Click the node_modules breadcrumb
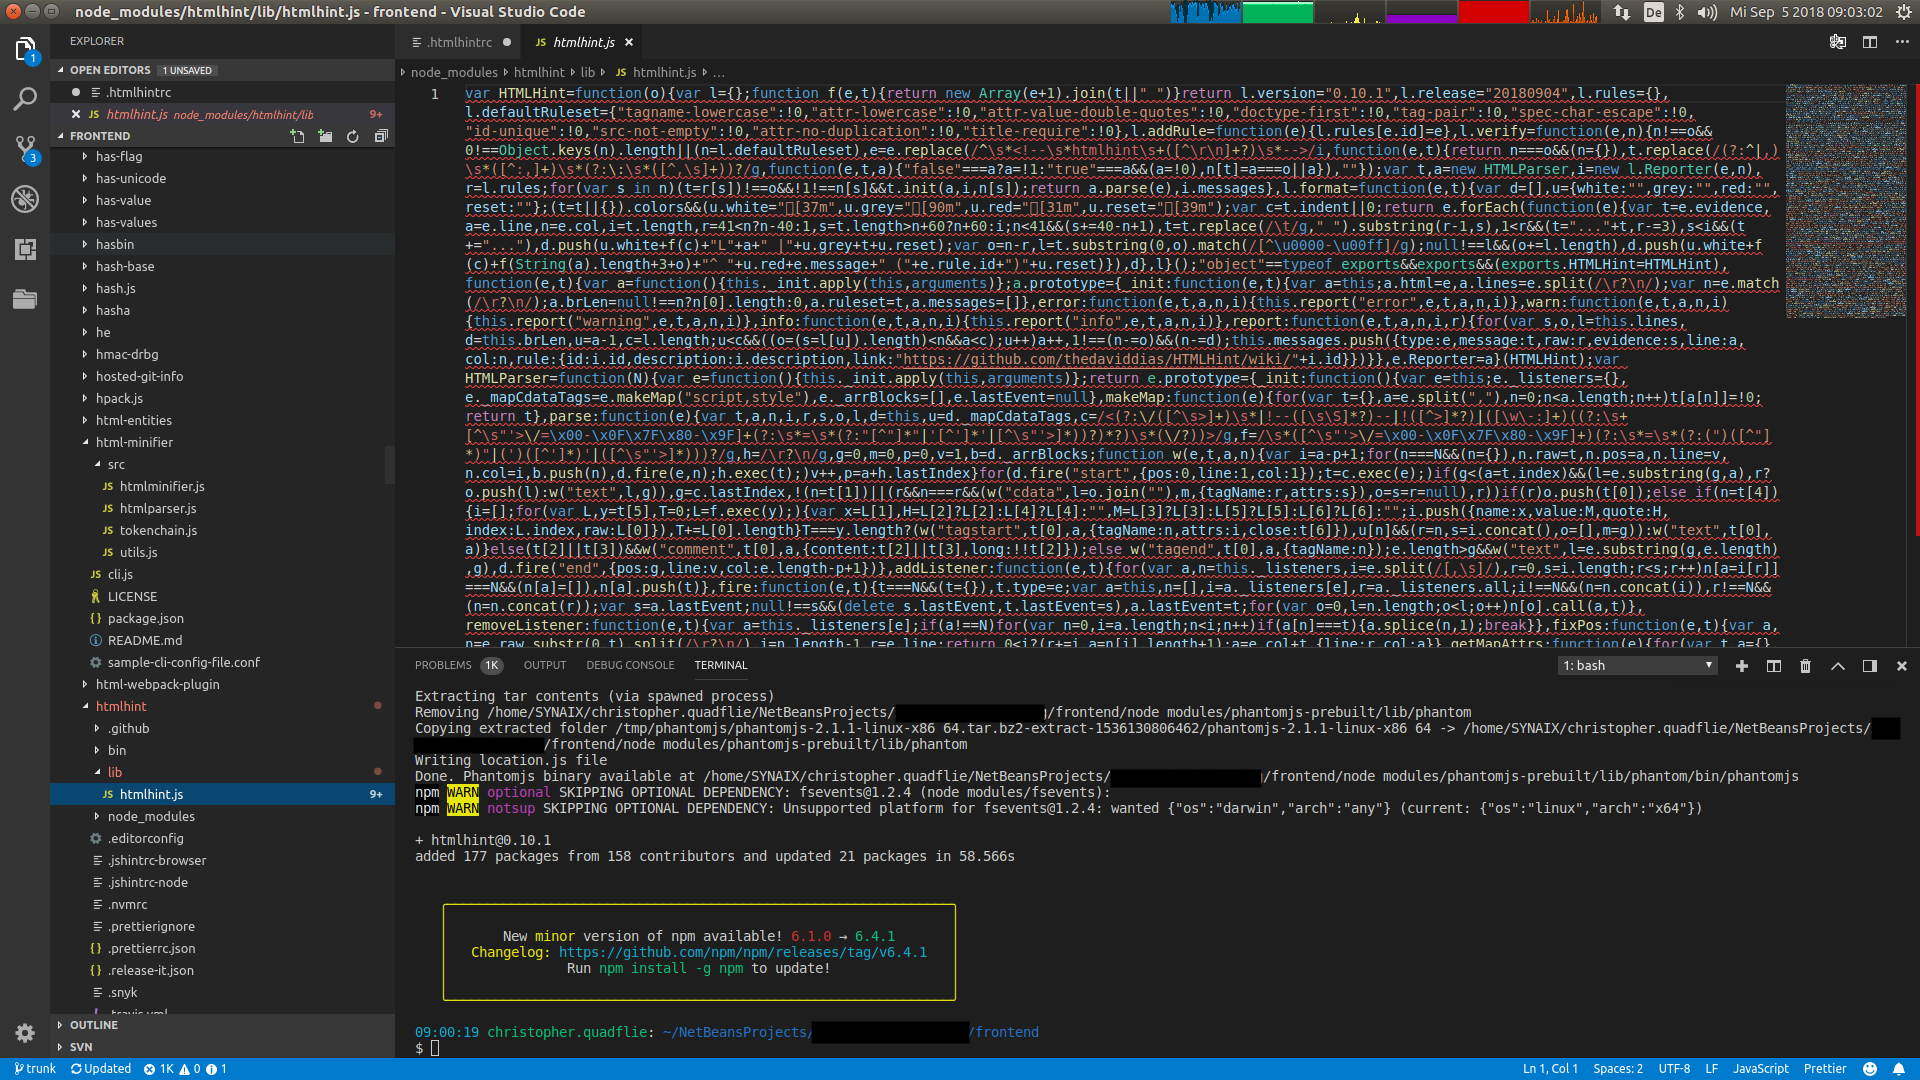Image resolution: width=1920 pixels, height=1080 pixels. click(x=454, y=73)
